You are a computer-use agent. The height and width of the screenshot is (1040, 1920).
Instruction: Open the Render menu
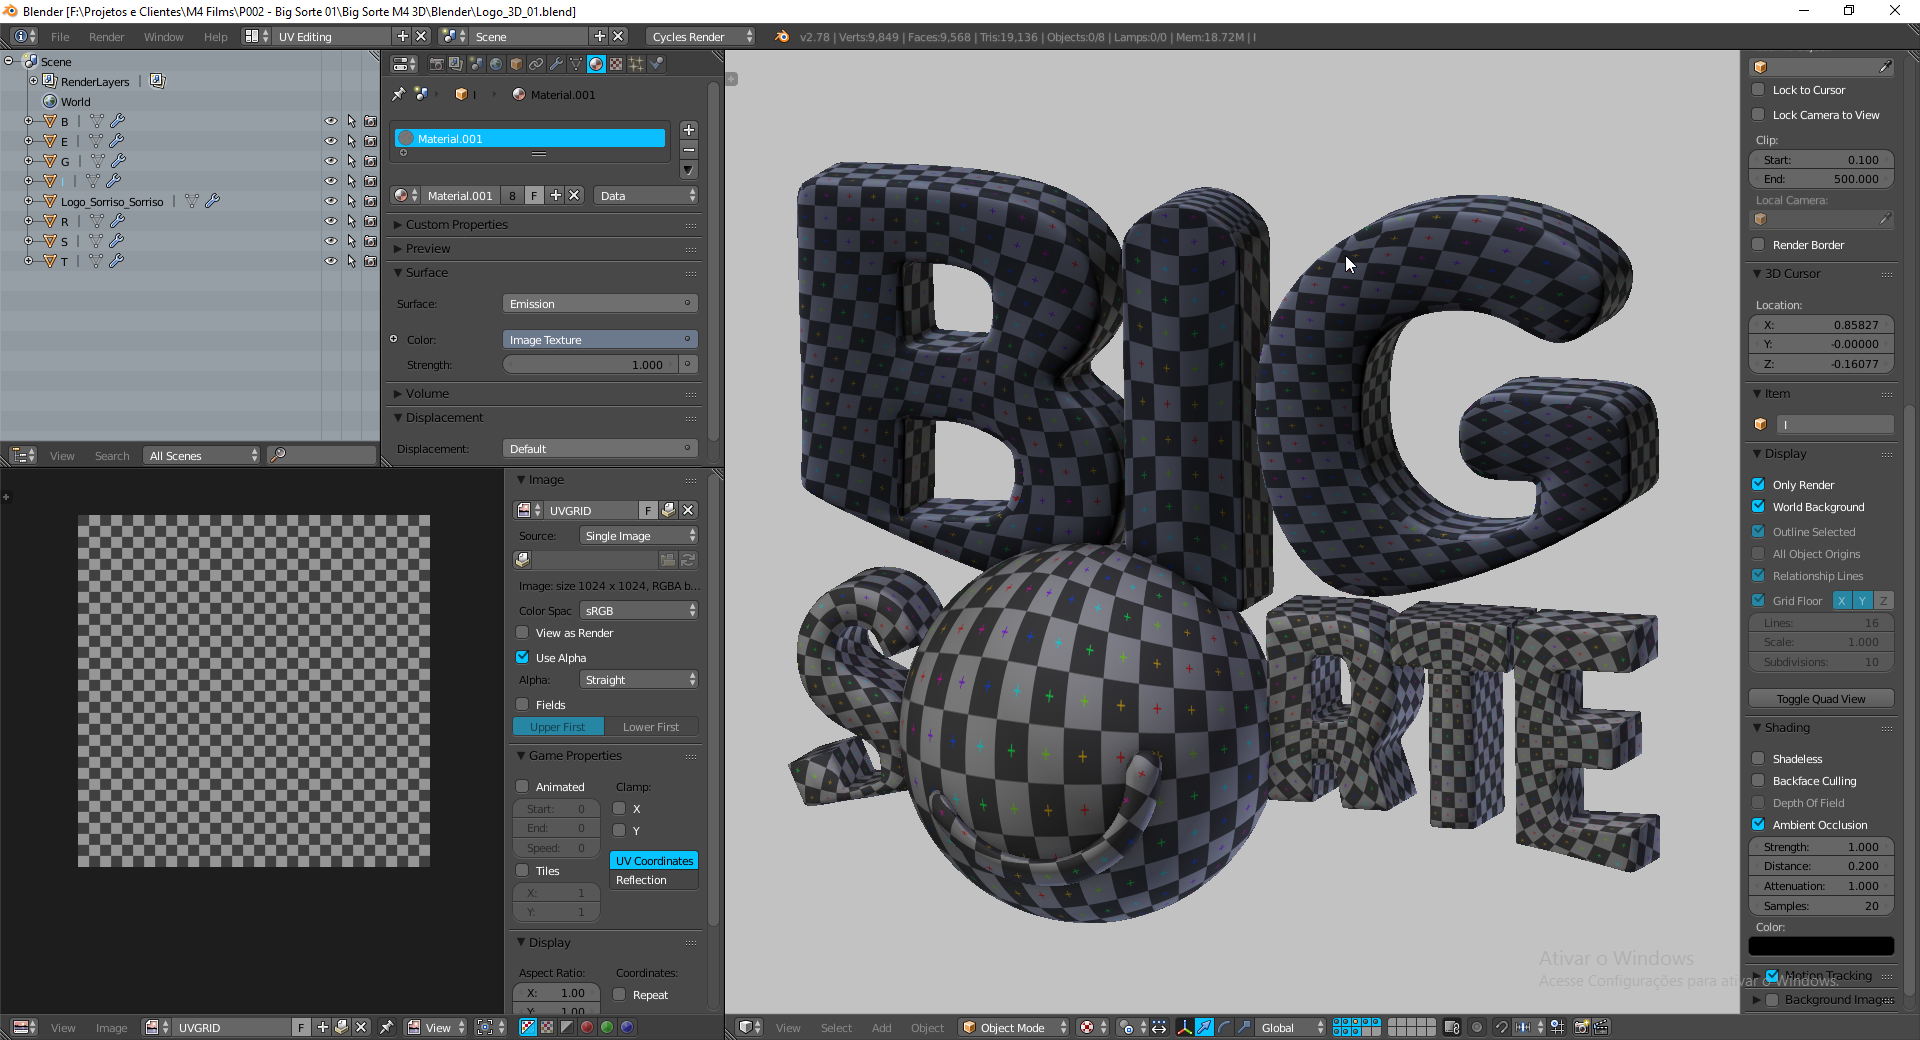(x=107, y=37)
